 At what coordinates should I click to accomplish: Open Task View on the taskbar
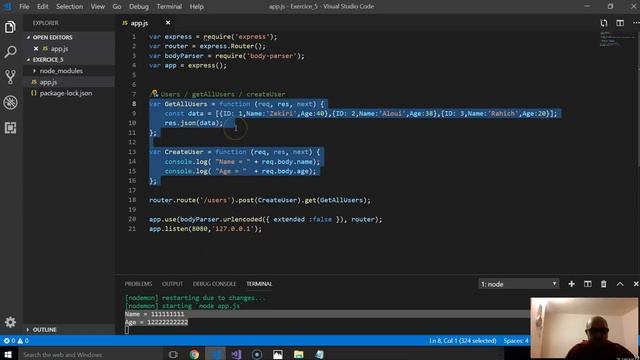pyautogui.click(x=173, y=354)
